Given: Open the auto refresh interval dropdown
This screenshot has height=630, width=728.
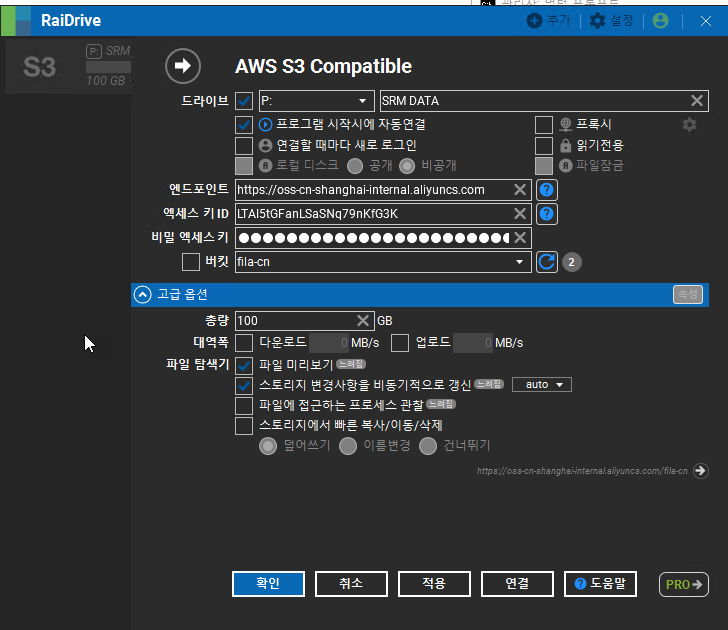Looking at the screenshot, I should pos(542,384).
